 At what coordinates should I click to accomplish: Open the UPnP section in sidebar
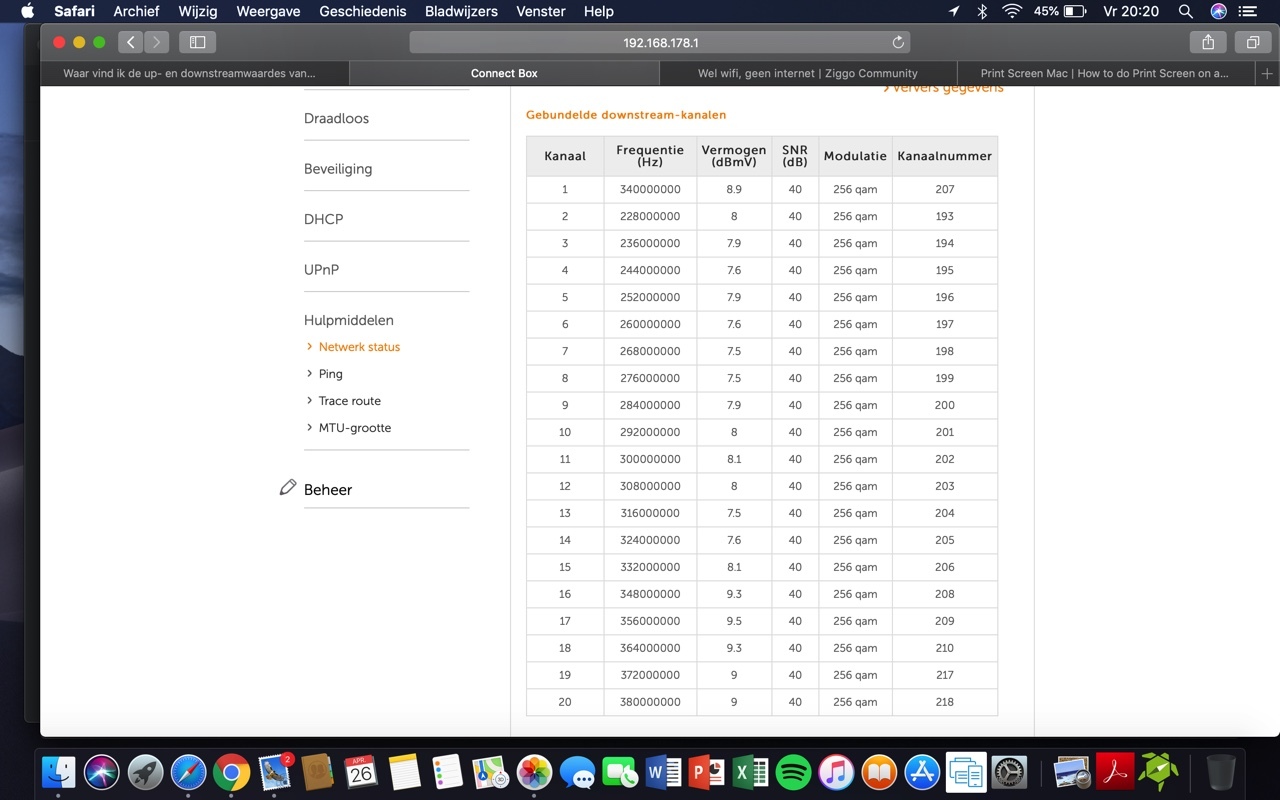pos(321,270)
